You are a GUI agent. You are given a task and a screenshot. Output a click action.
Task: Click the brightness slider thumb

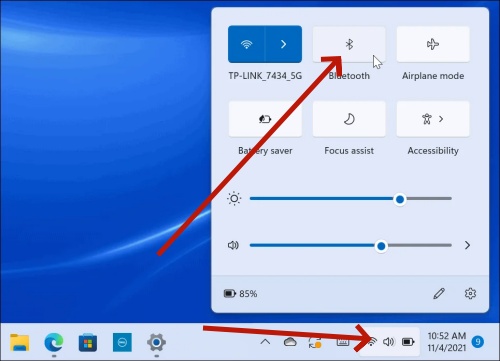point(400,199)
